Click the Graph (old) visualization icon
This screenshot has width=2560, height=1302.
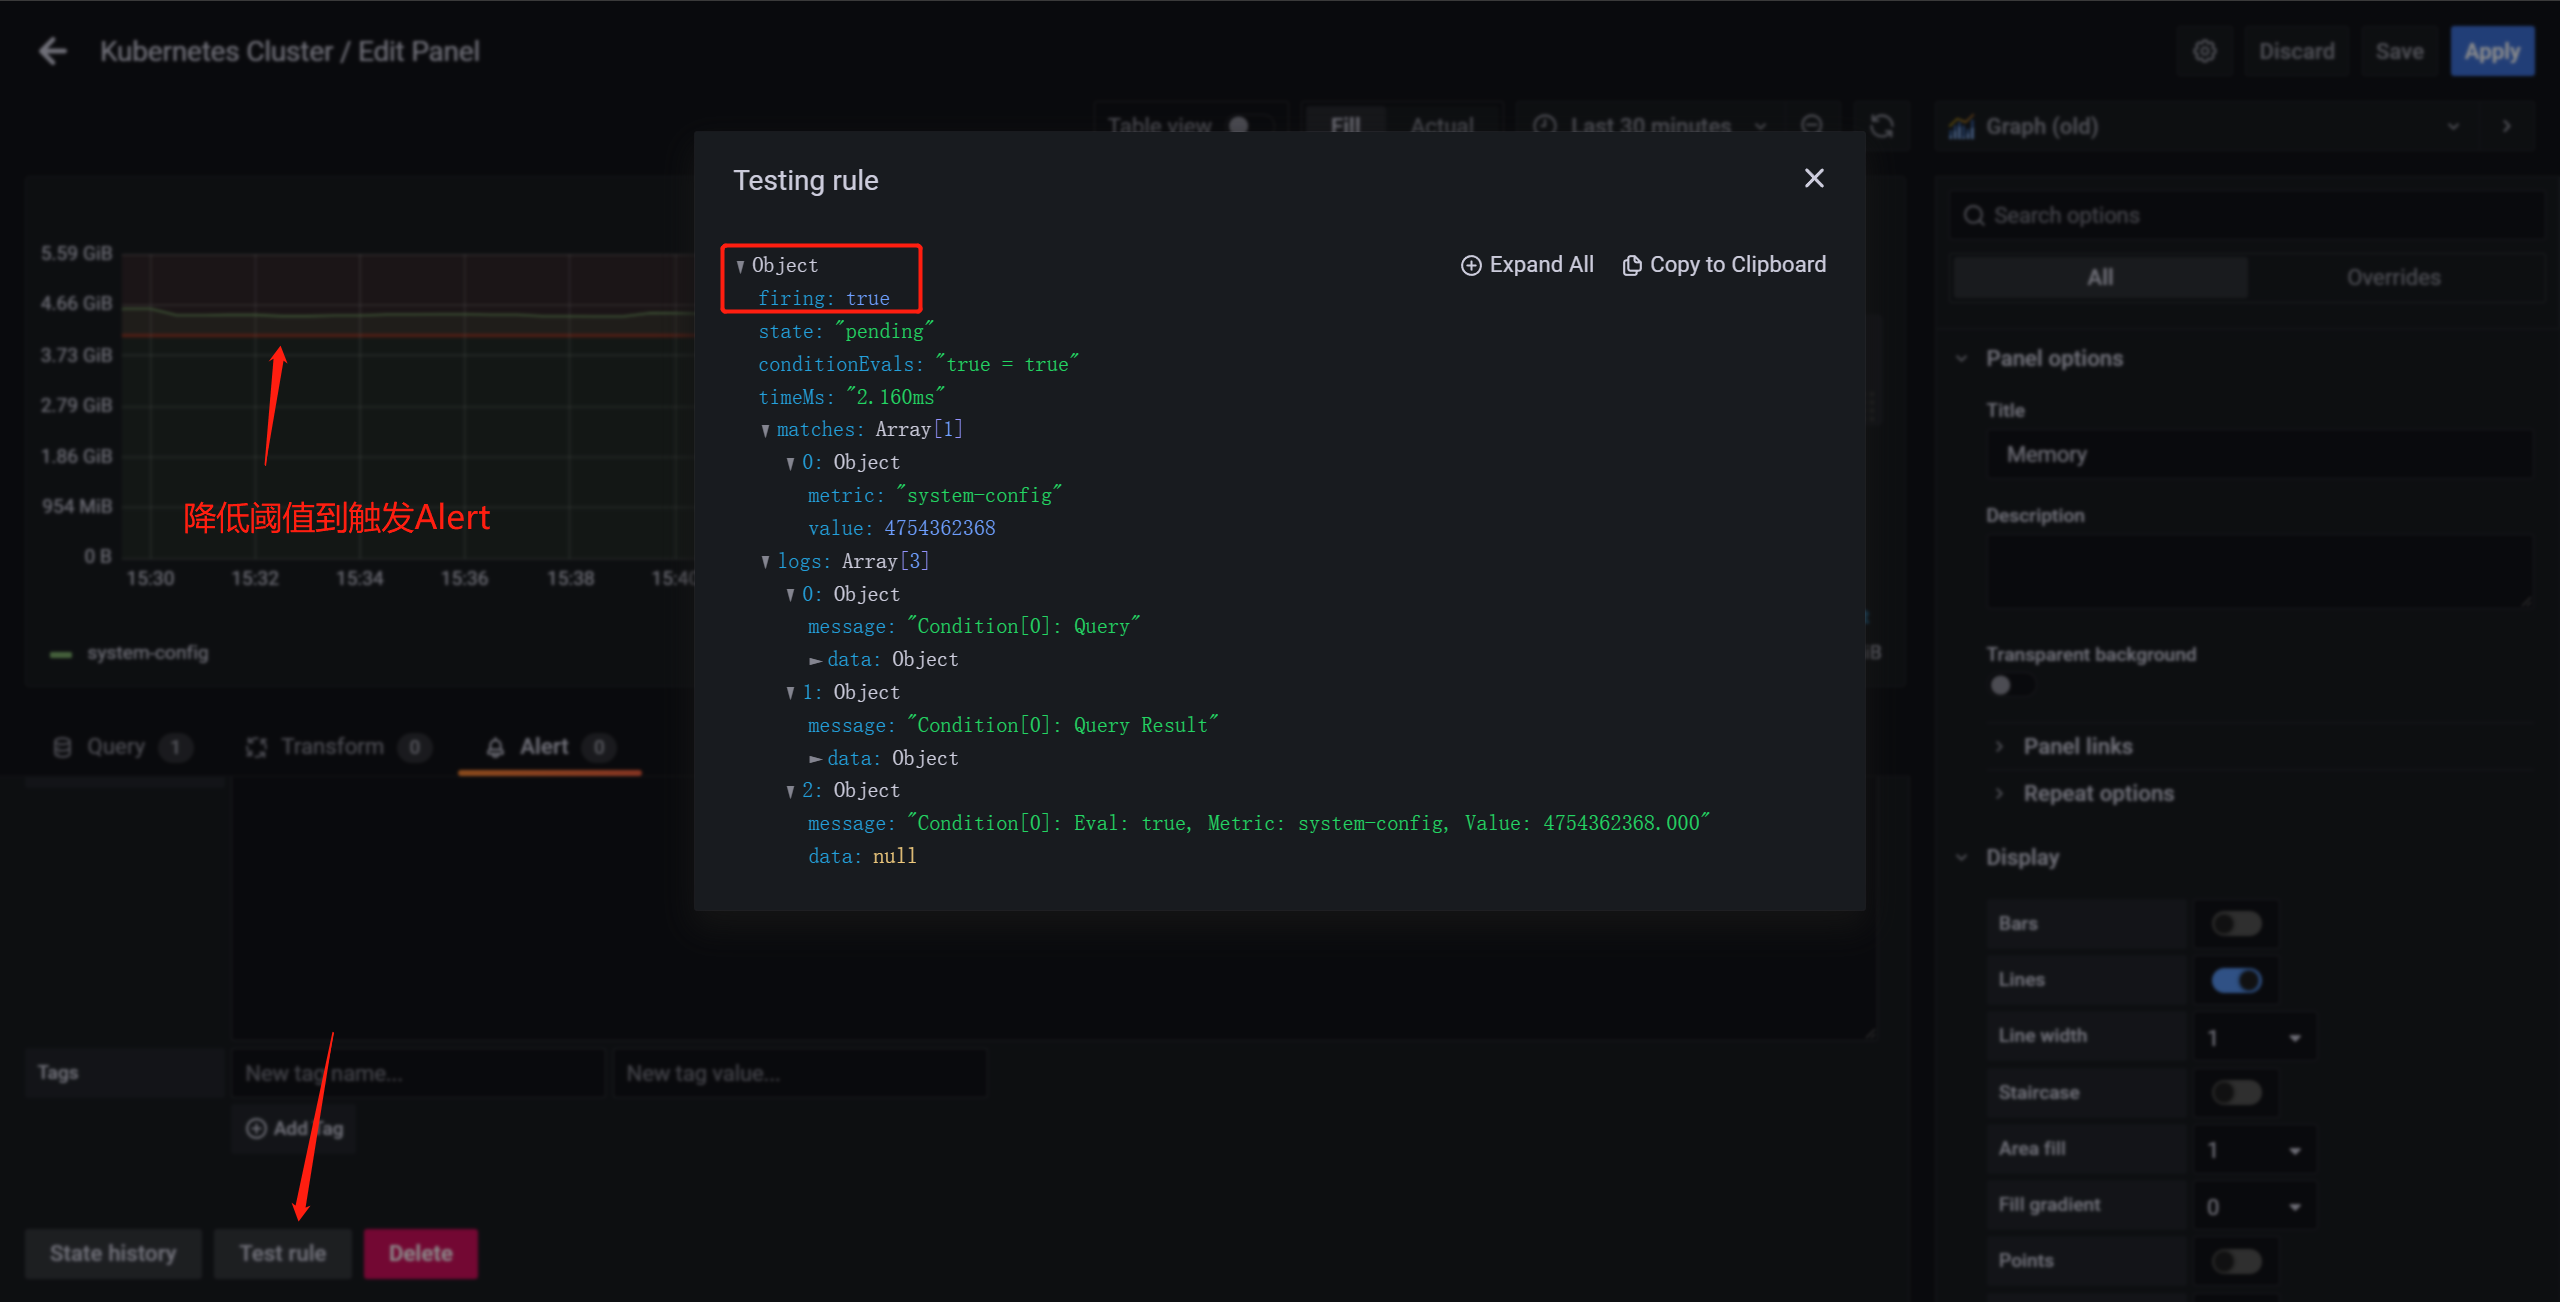click(x=1961, y=127)
